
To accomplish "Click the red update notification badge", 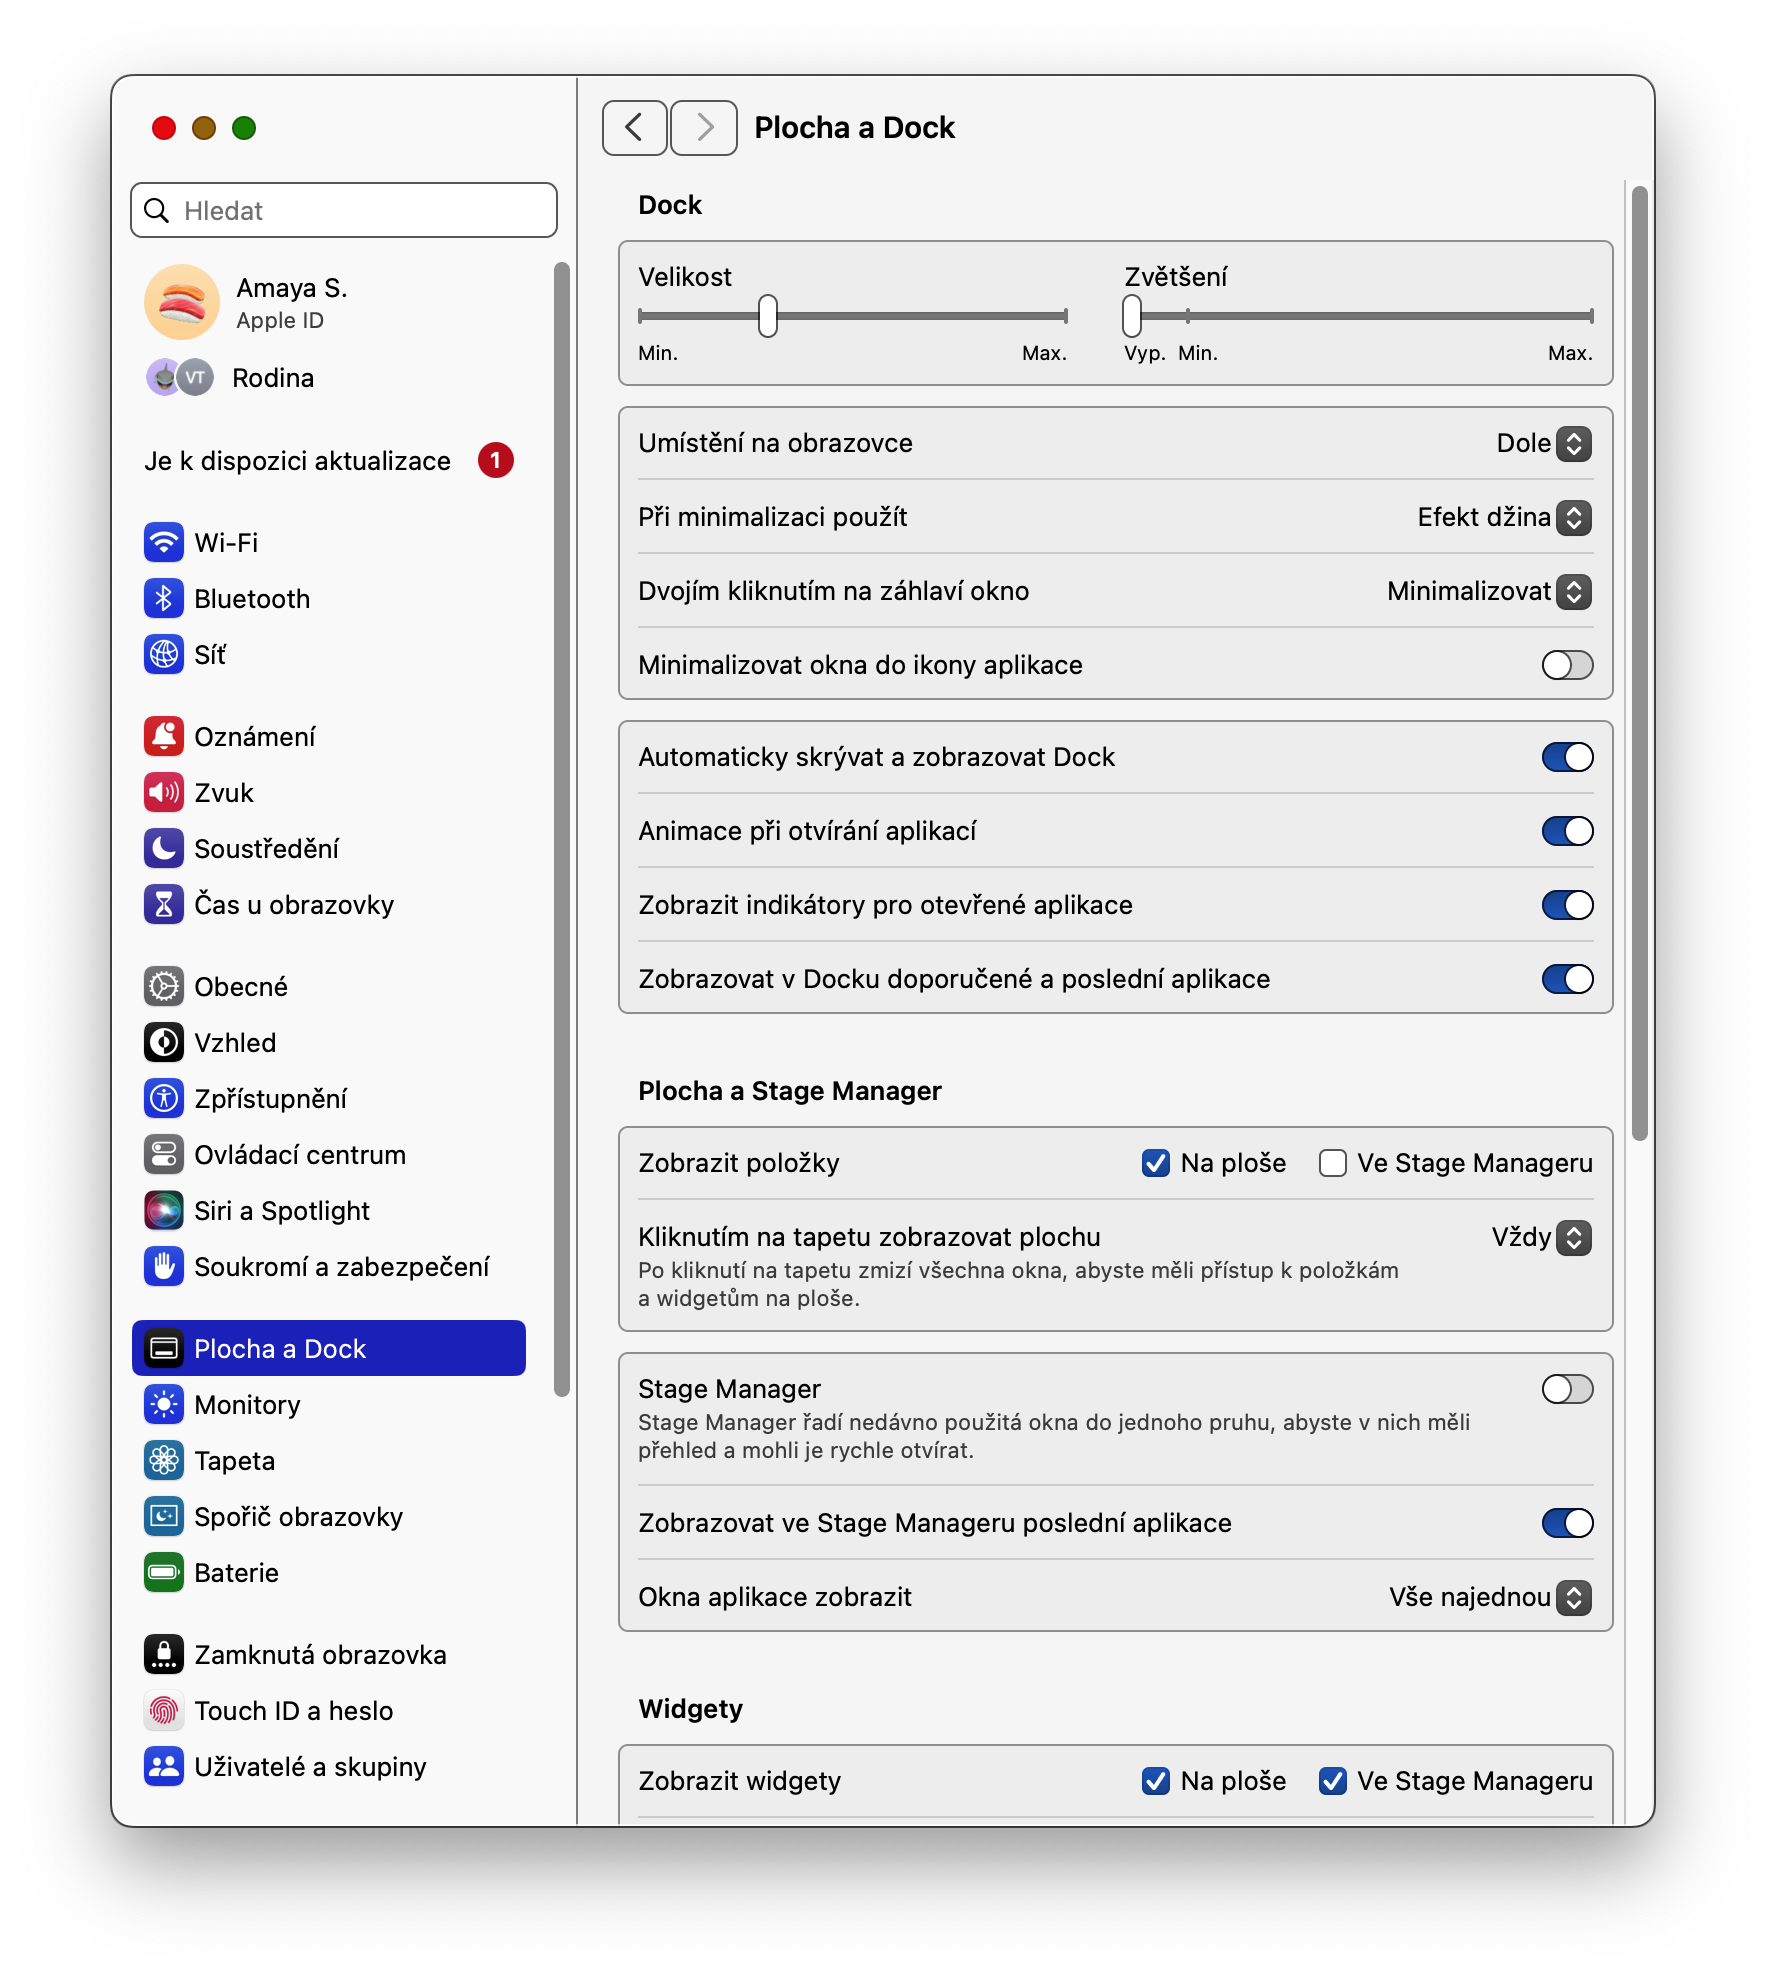I will (x=495, y=461).
